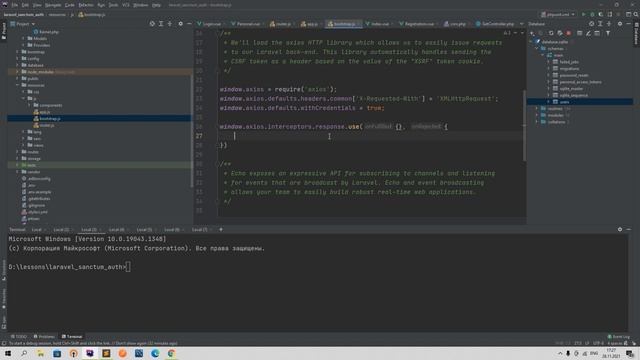The width and height of the screenshot is (640, 360).
Task: Place cursor on editor line 27
Action: tap(371, 136)
